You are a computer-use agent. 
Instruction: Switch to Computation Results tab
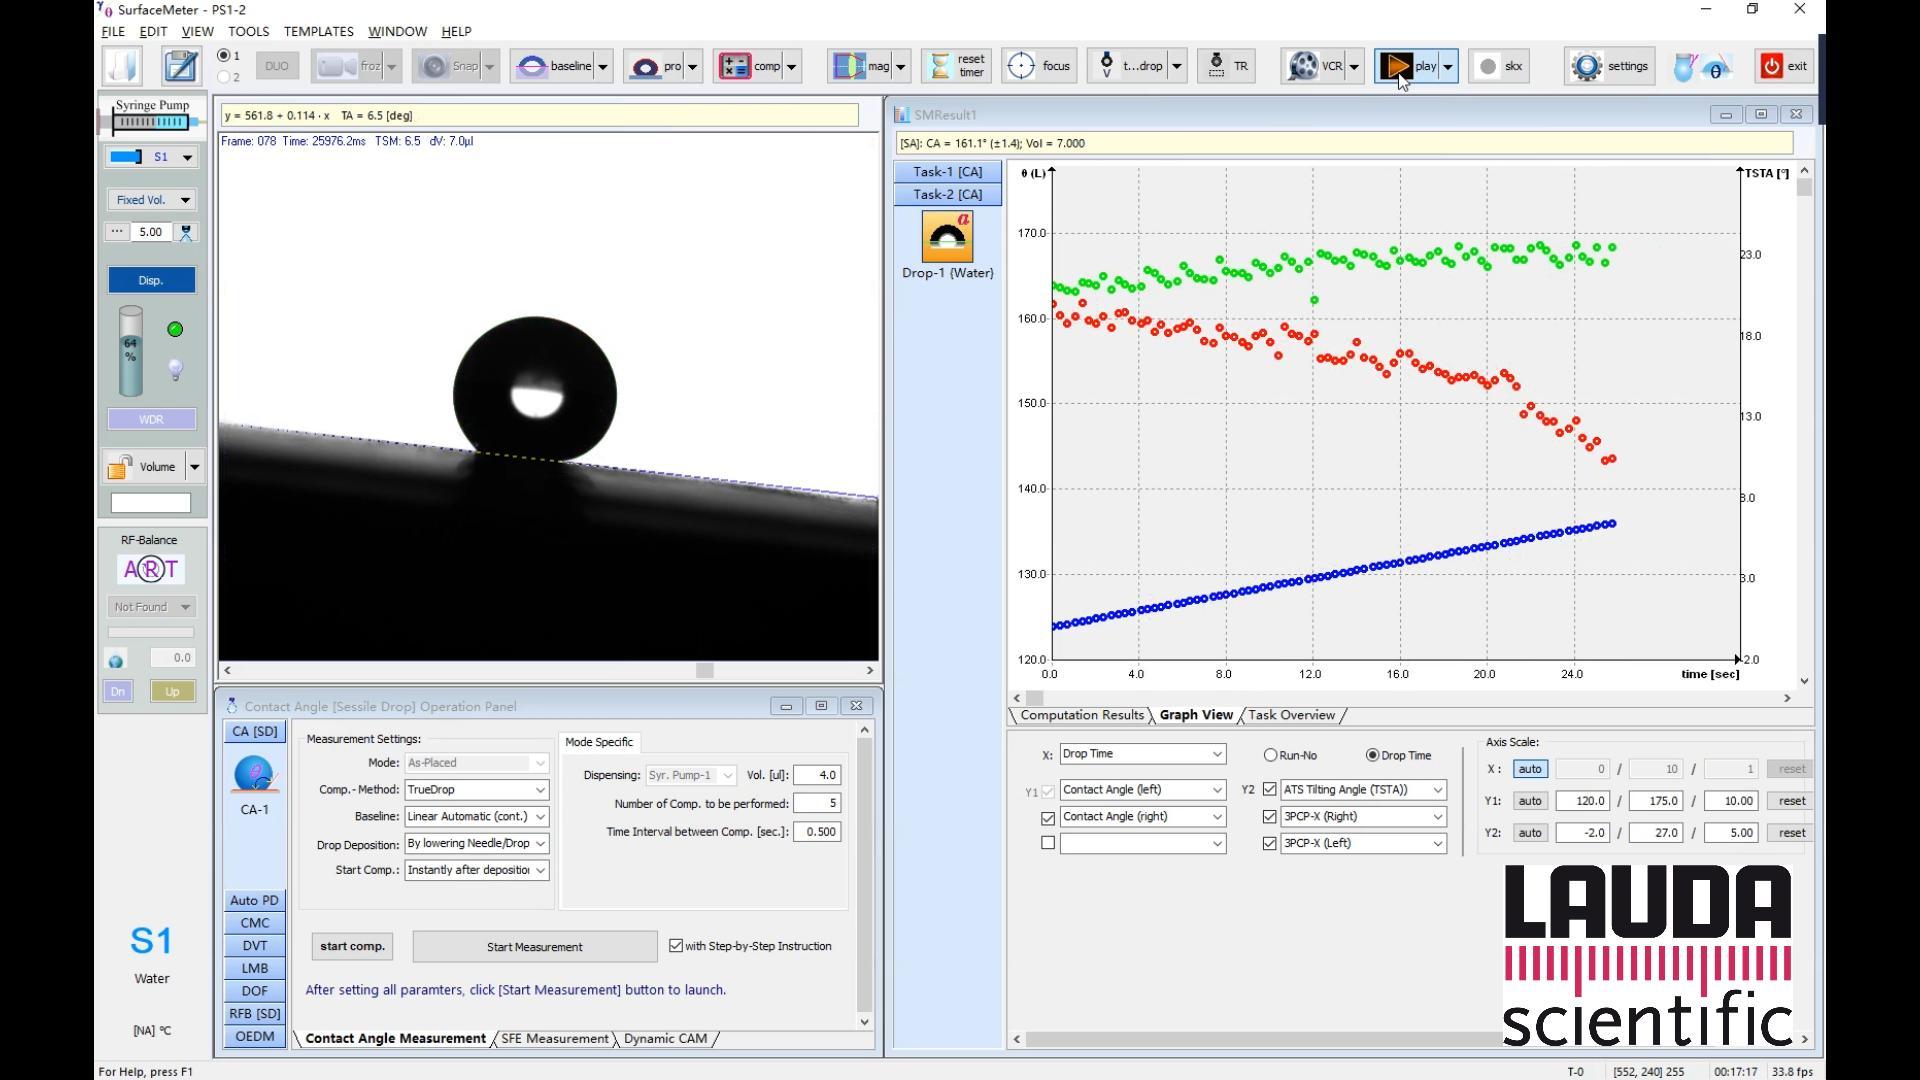1081,715
